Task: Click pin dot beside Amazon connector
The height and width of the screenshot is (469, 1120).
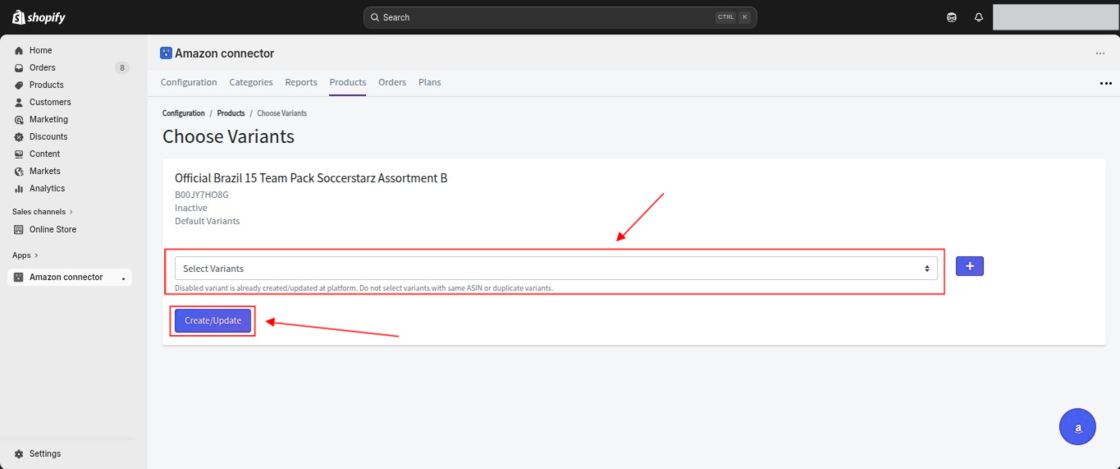Action: 124,278
